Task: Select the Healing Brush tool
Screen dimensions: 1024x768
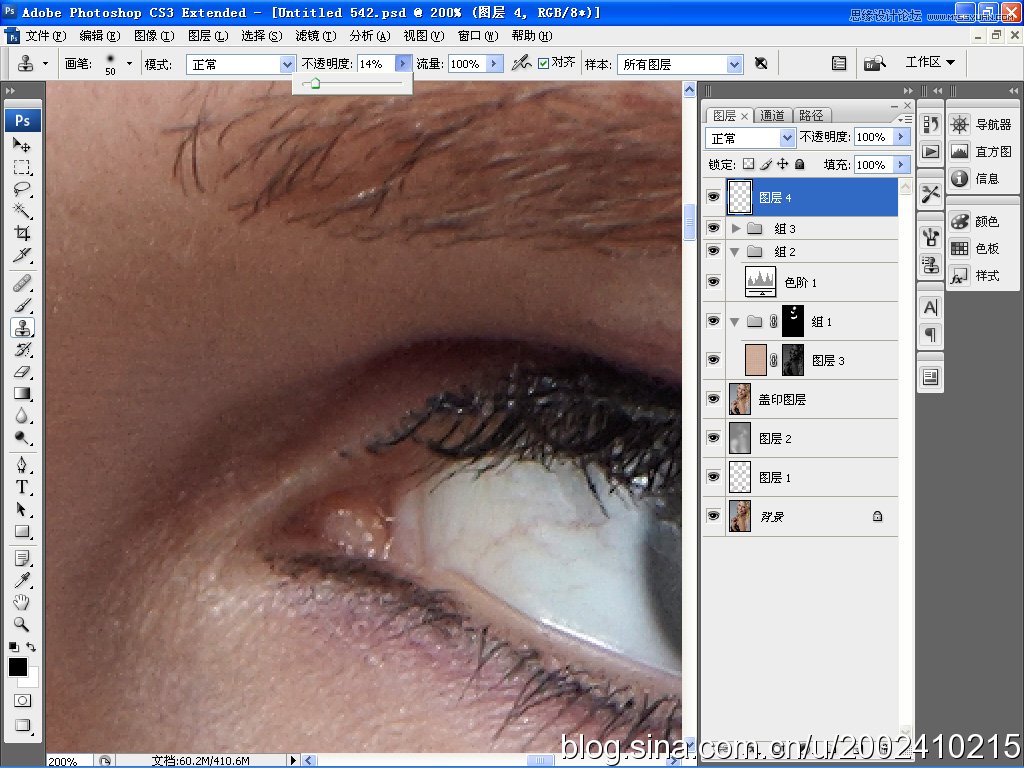Action: pos(22,283)
